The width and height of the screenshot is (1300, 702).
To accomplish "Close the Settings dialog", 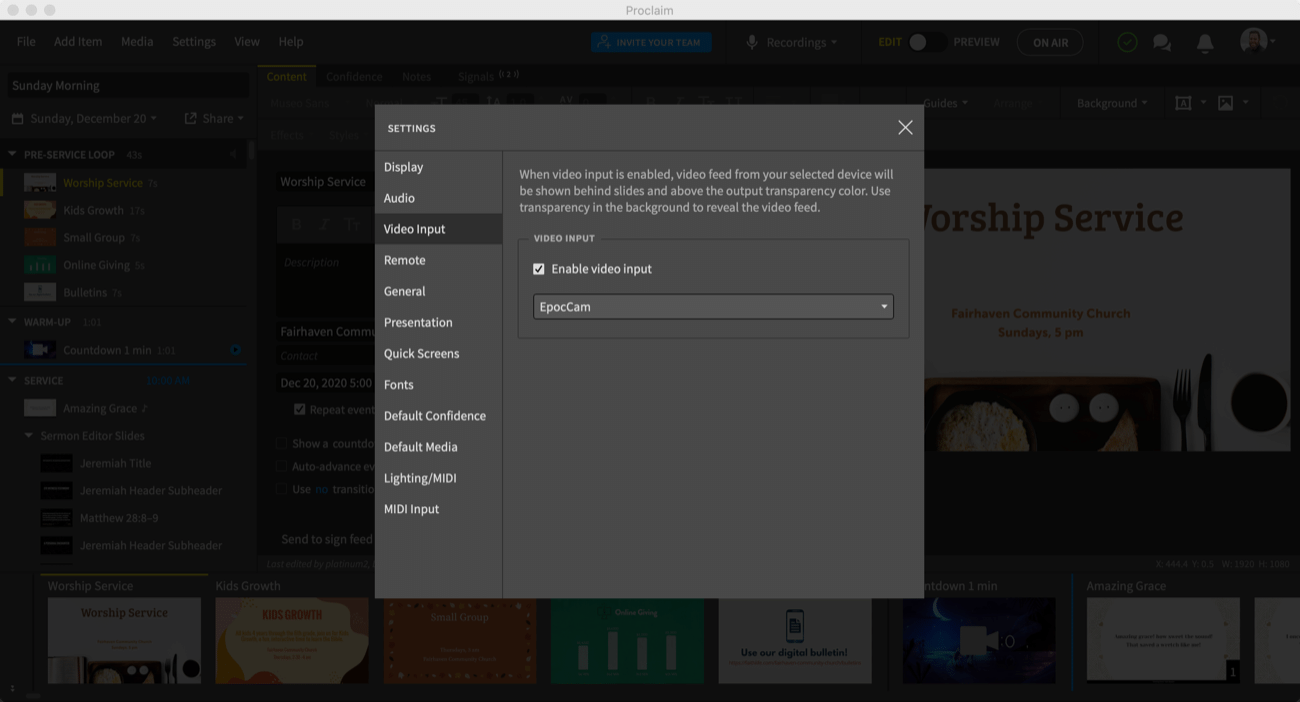I will [905, 128].
